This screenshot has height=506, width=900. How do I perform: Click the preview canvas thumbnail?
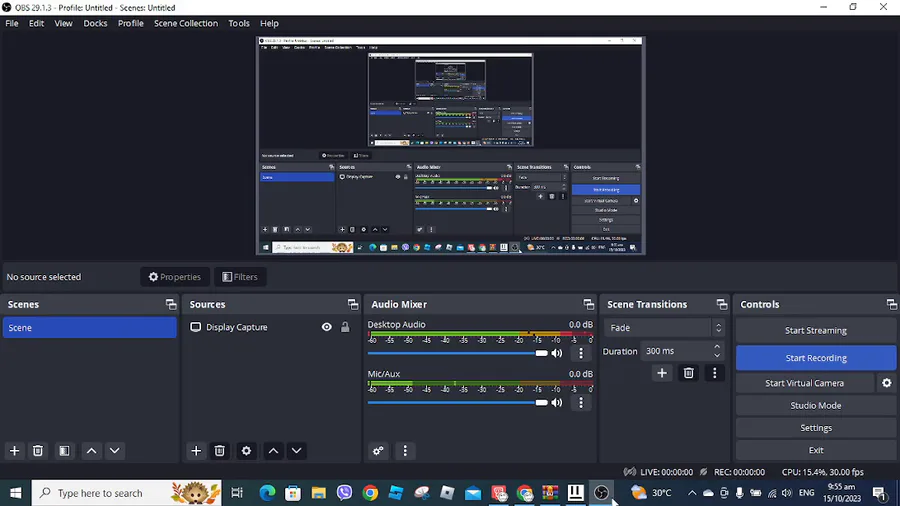click(x=451, y=146)
